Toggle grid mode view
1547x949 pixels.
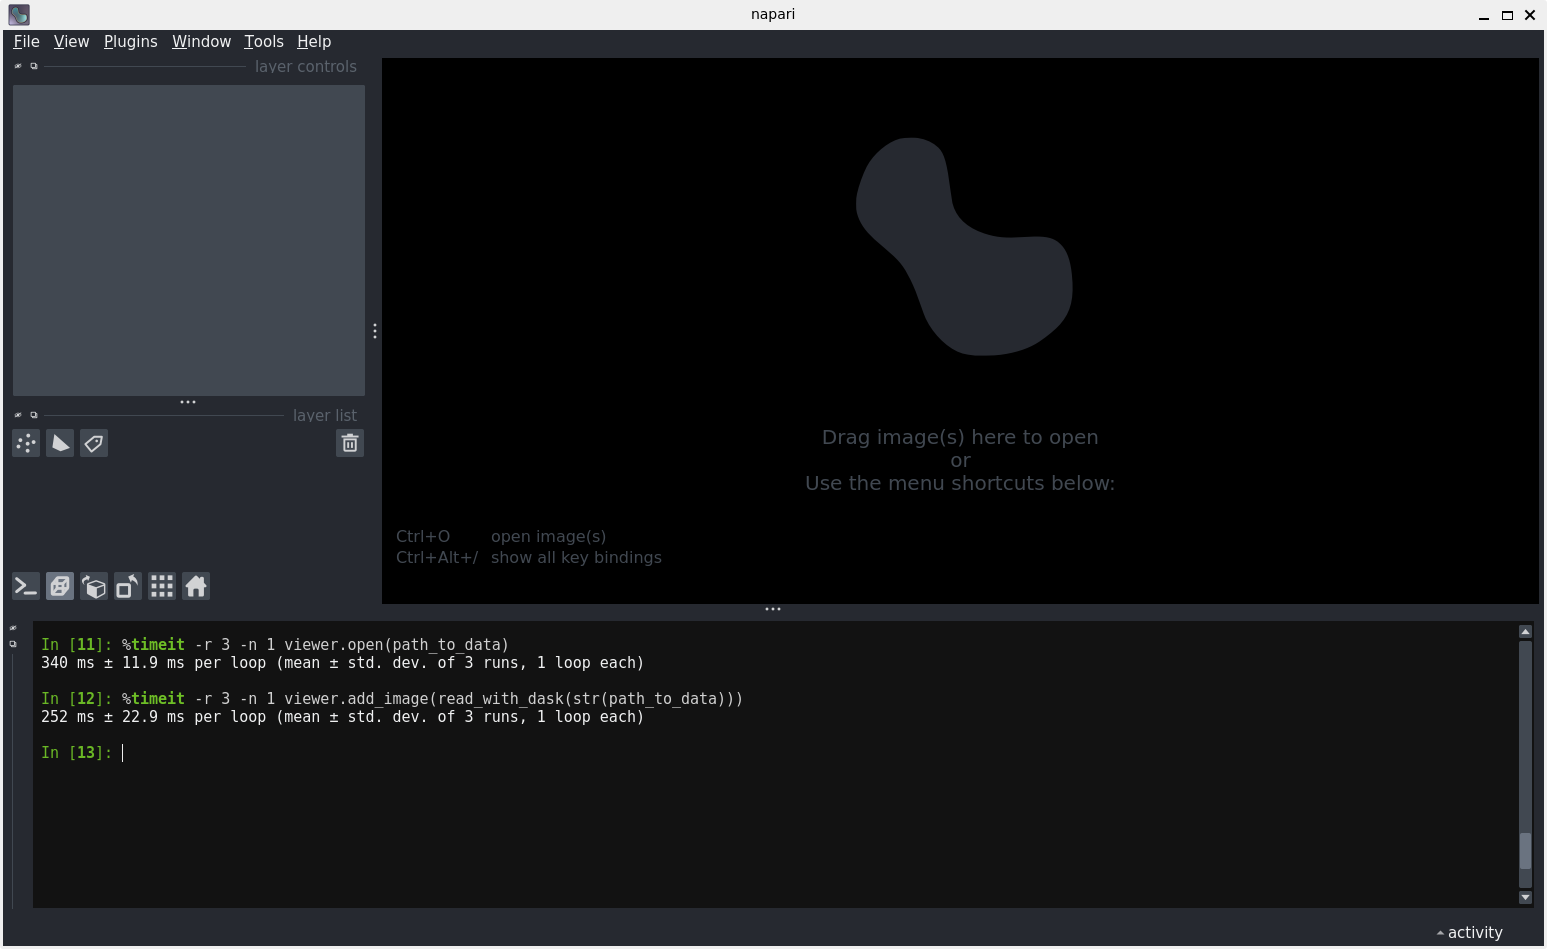(x=162, y=586)
